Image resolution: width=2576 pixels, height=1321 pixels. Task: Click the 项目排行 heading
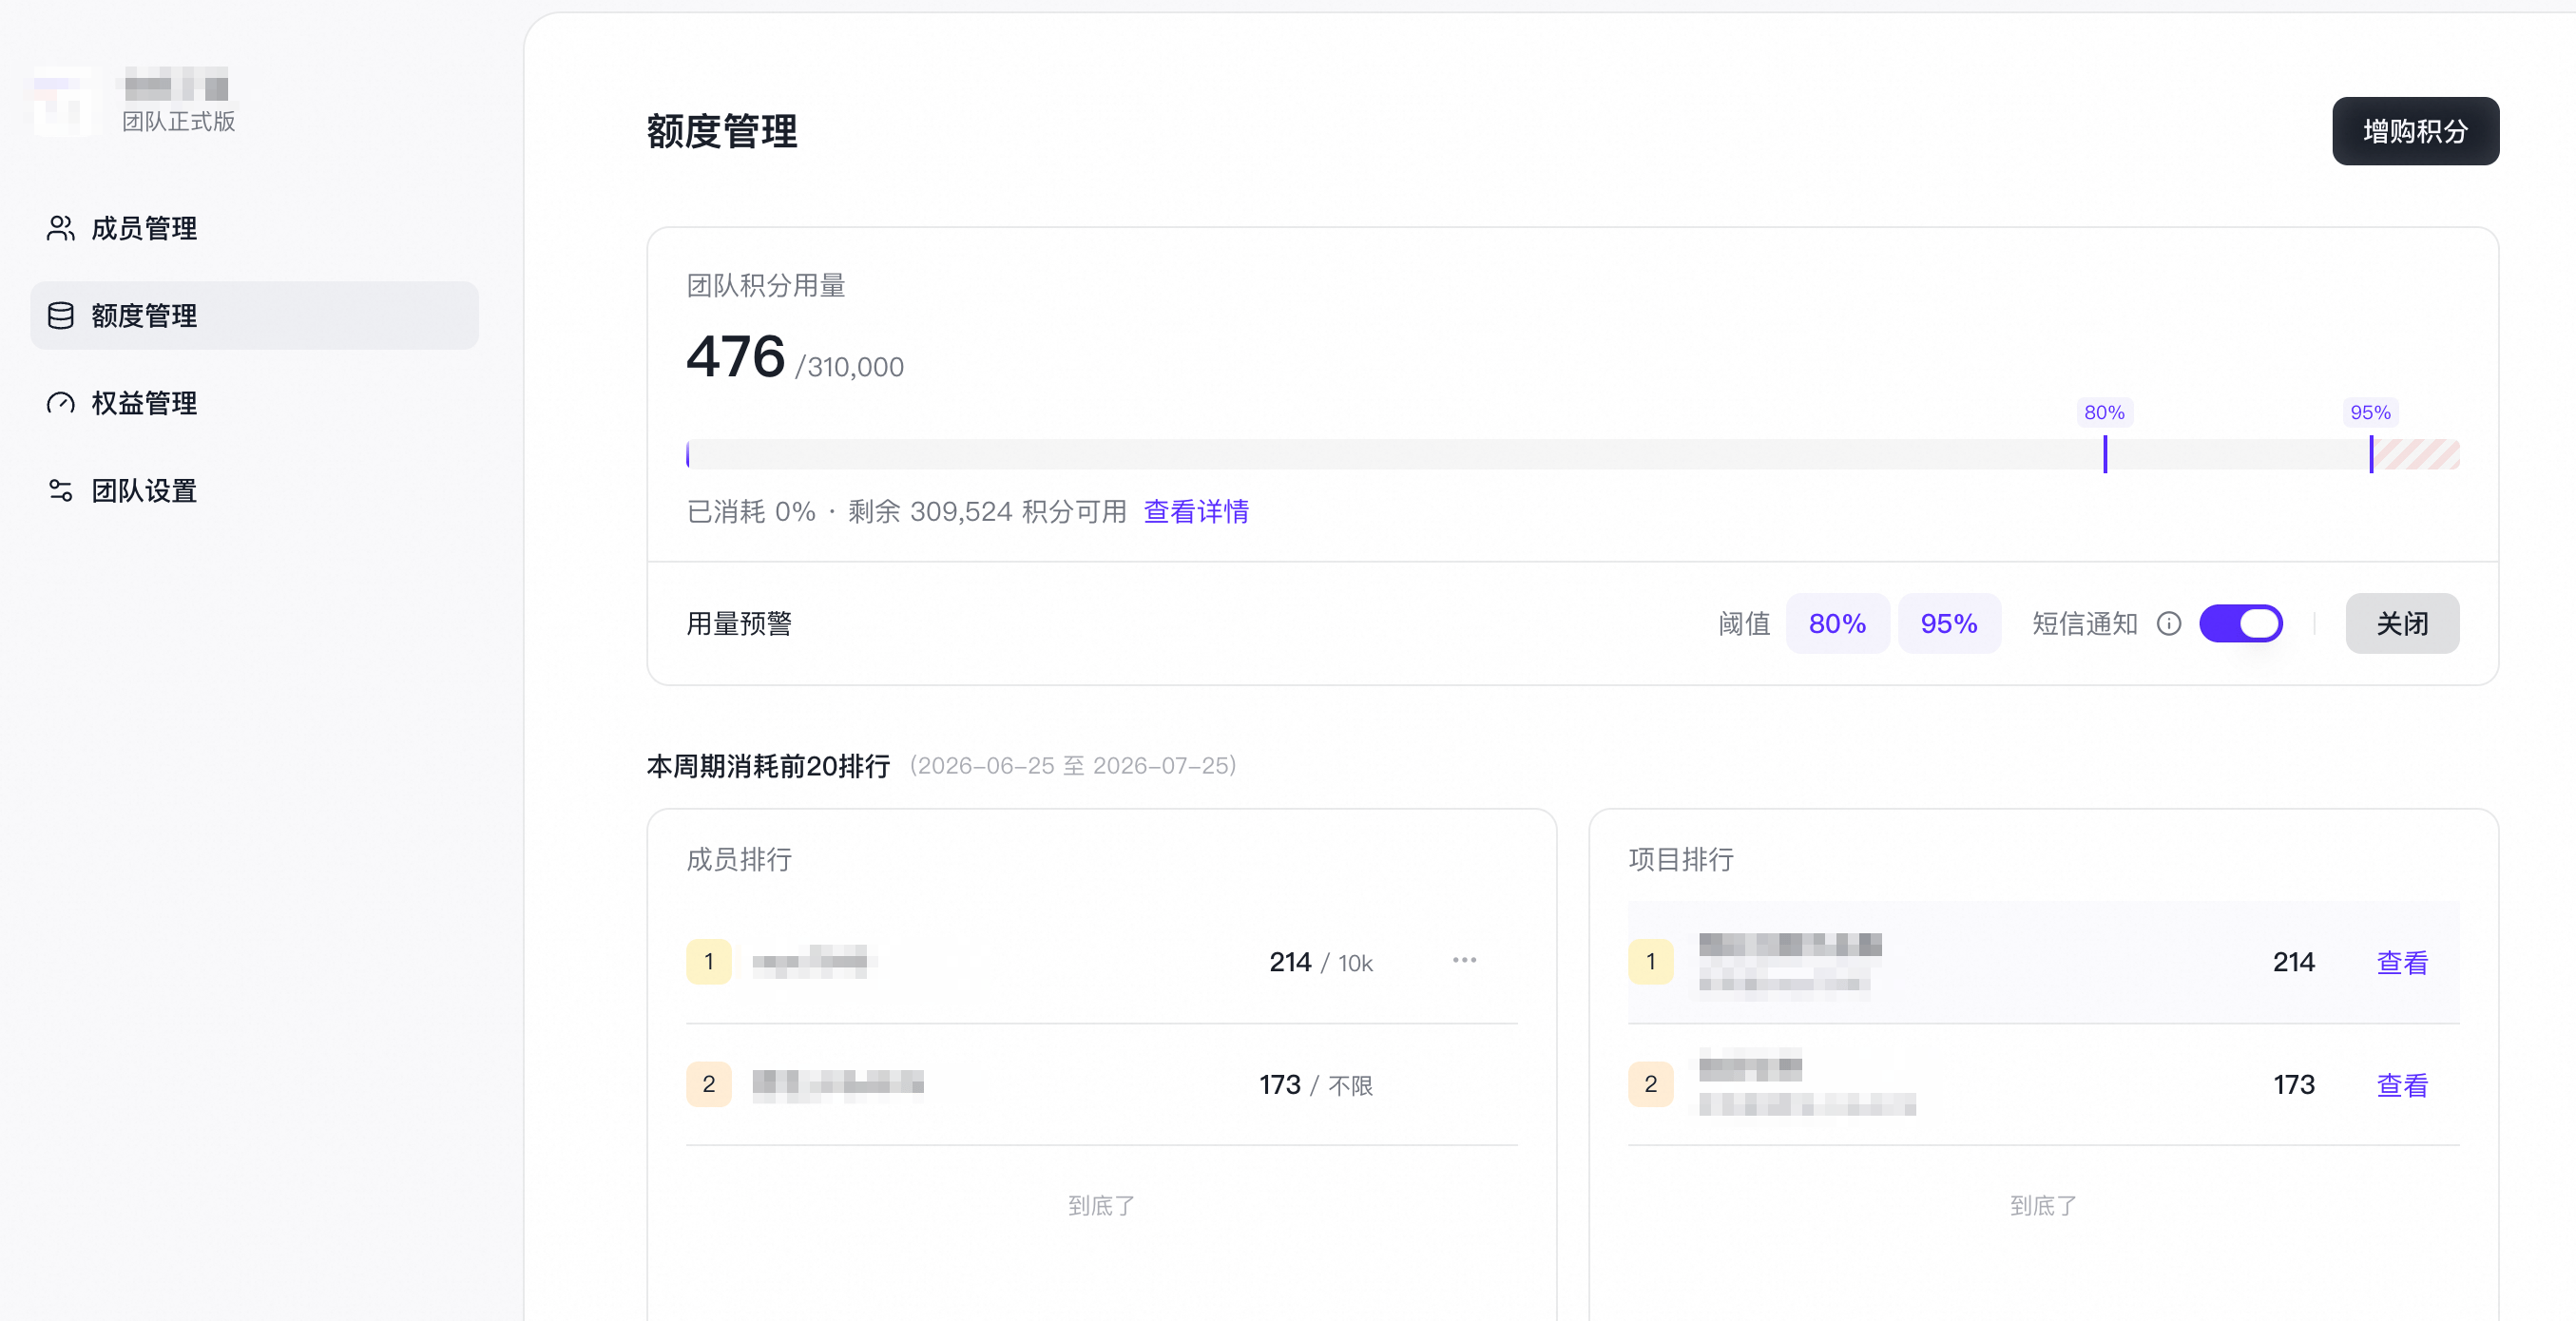point(1681,859)
